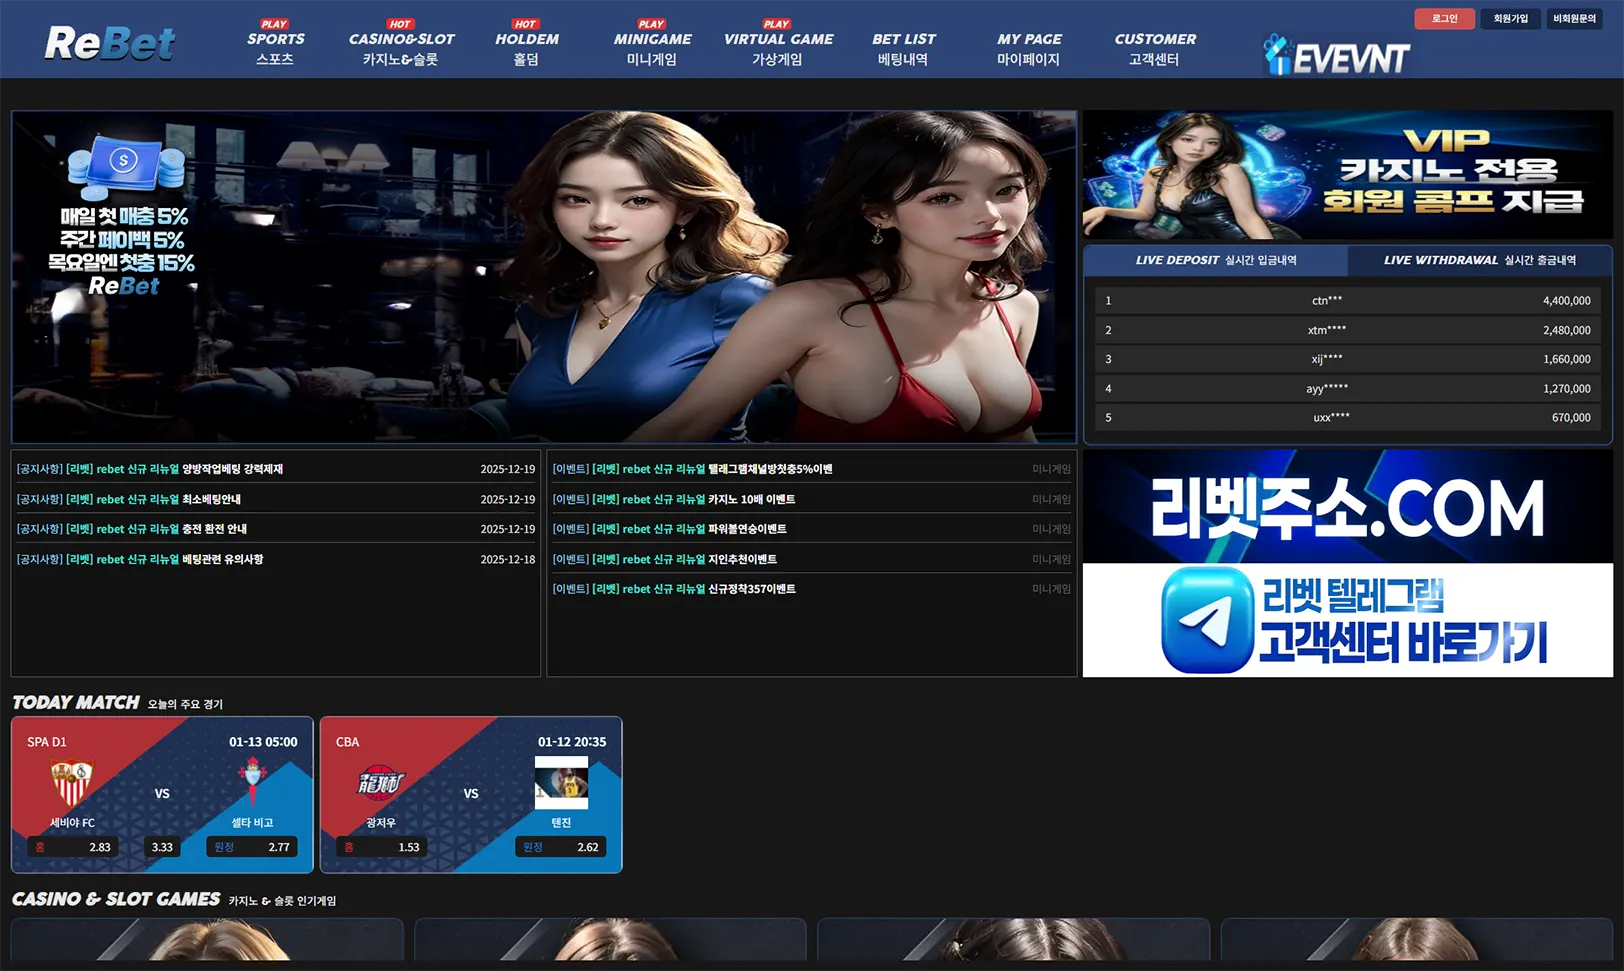Click the 로그인 button
The width and height of the screenshot is (1624, 971).
(1444, 18)
